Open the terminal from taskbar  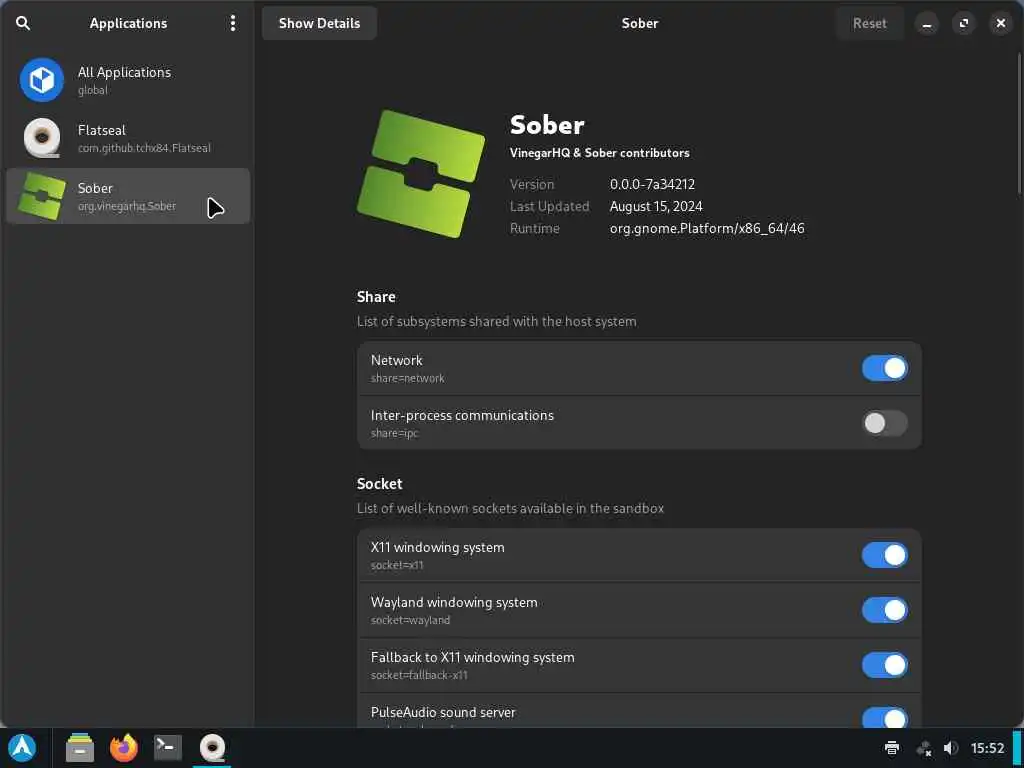point(167,748)
